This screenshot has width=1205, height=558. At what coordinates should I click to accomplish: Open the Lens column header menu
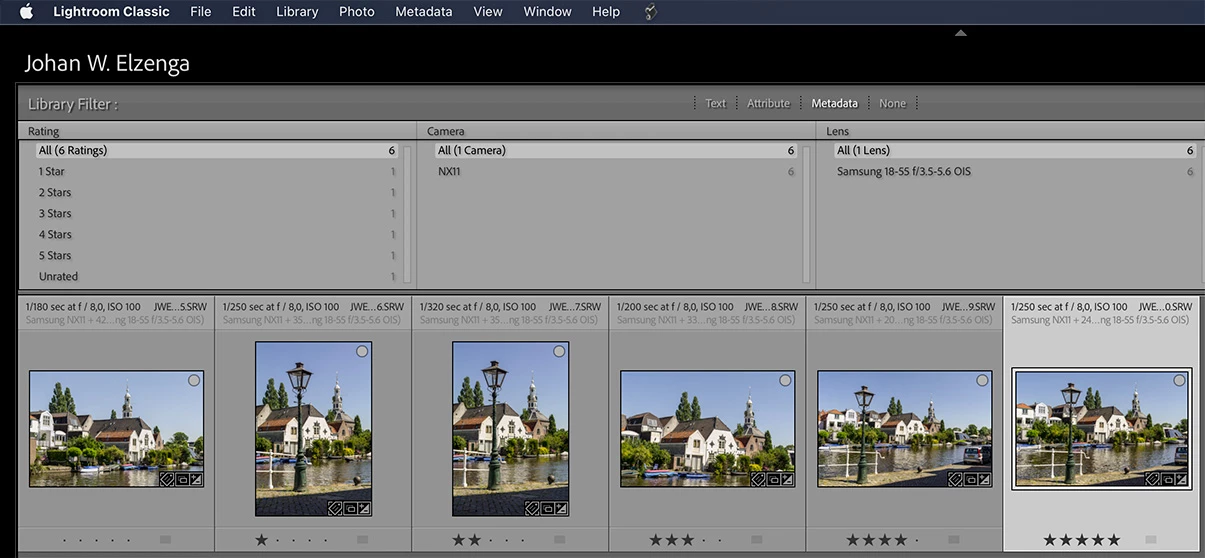838,131
